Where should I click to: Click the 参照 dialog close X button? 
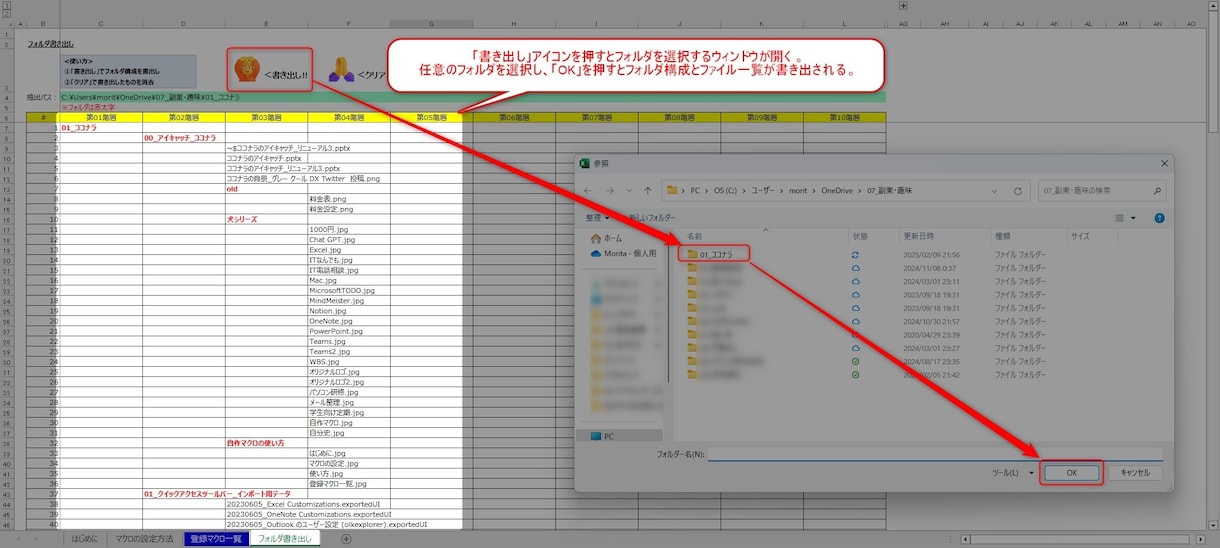coord(1164,162)
